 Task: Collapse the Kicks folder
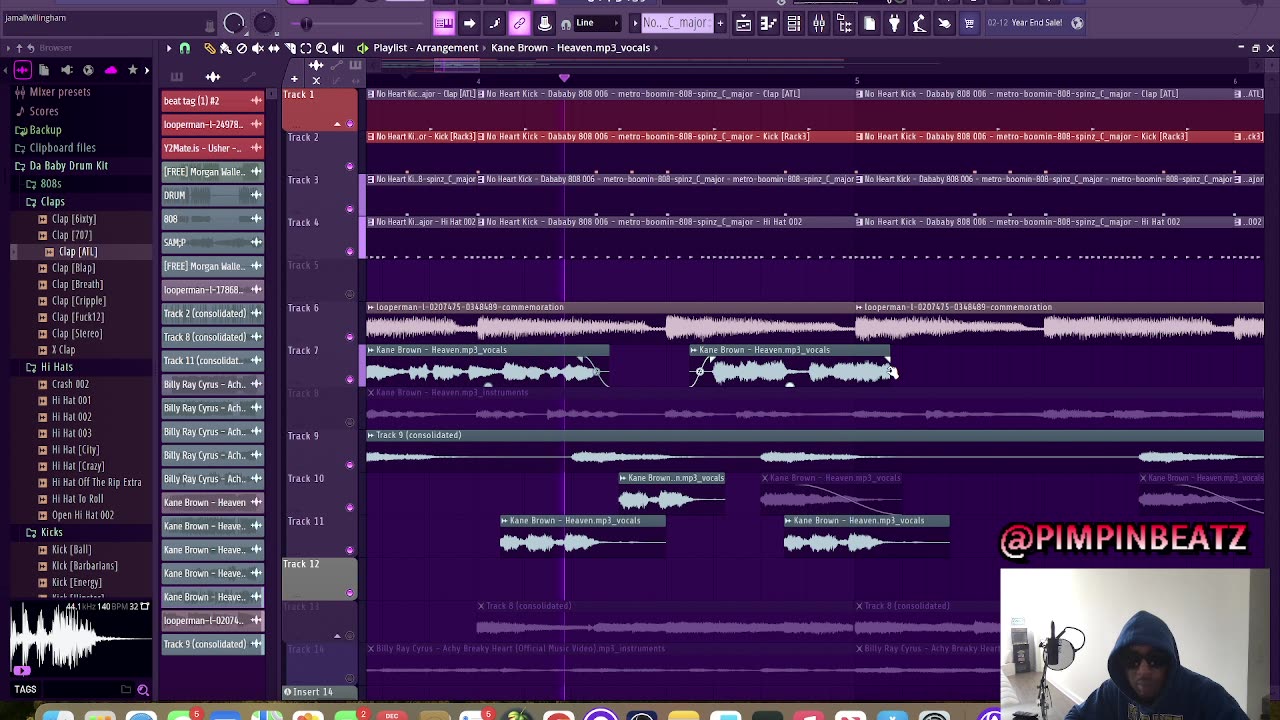[x=45, y=532]
